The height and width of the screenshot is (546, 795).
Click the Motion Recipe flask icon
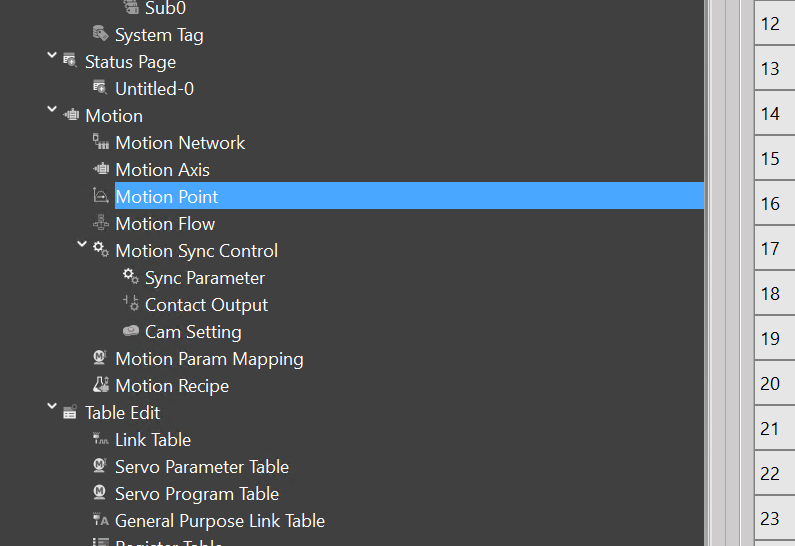(x=100, y=385)
